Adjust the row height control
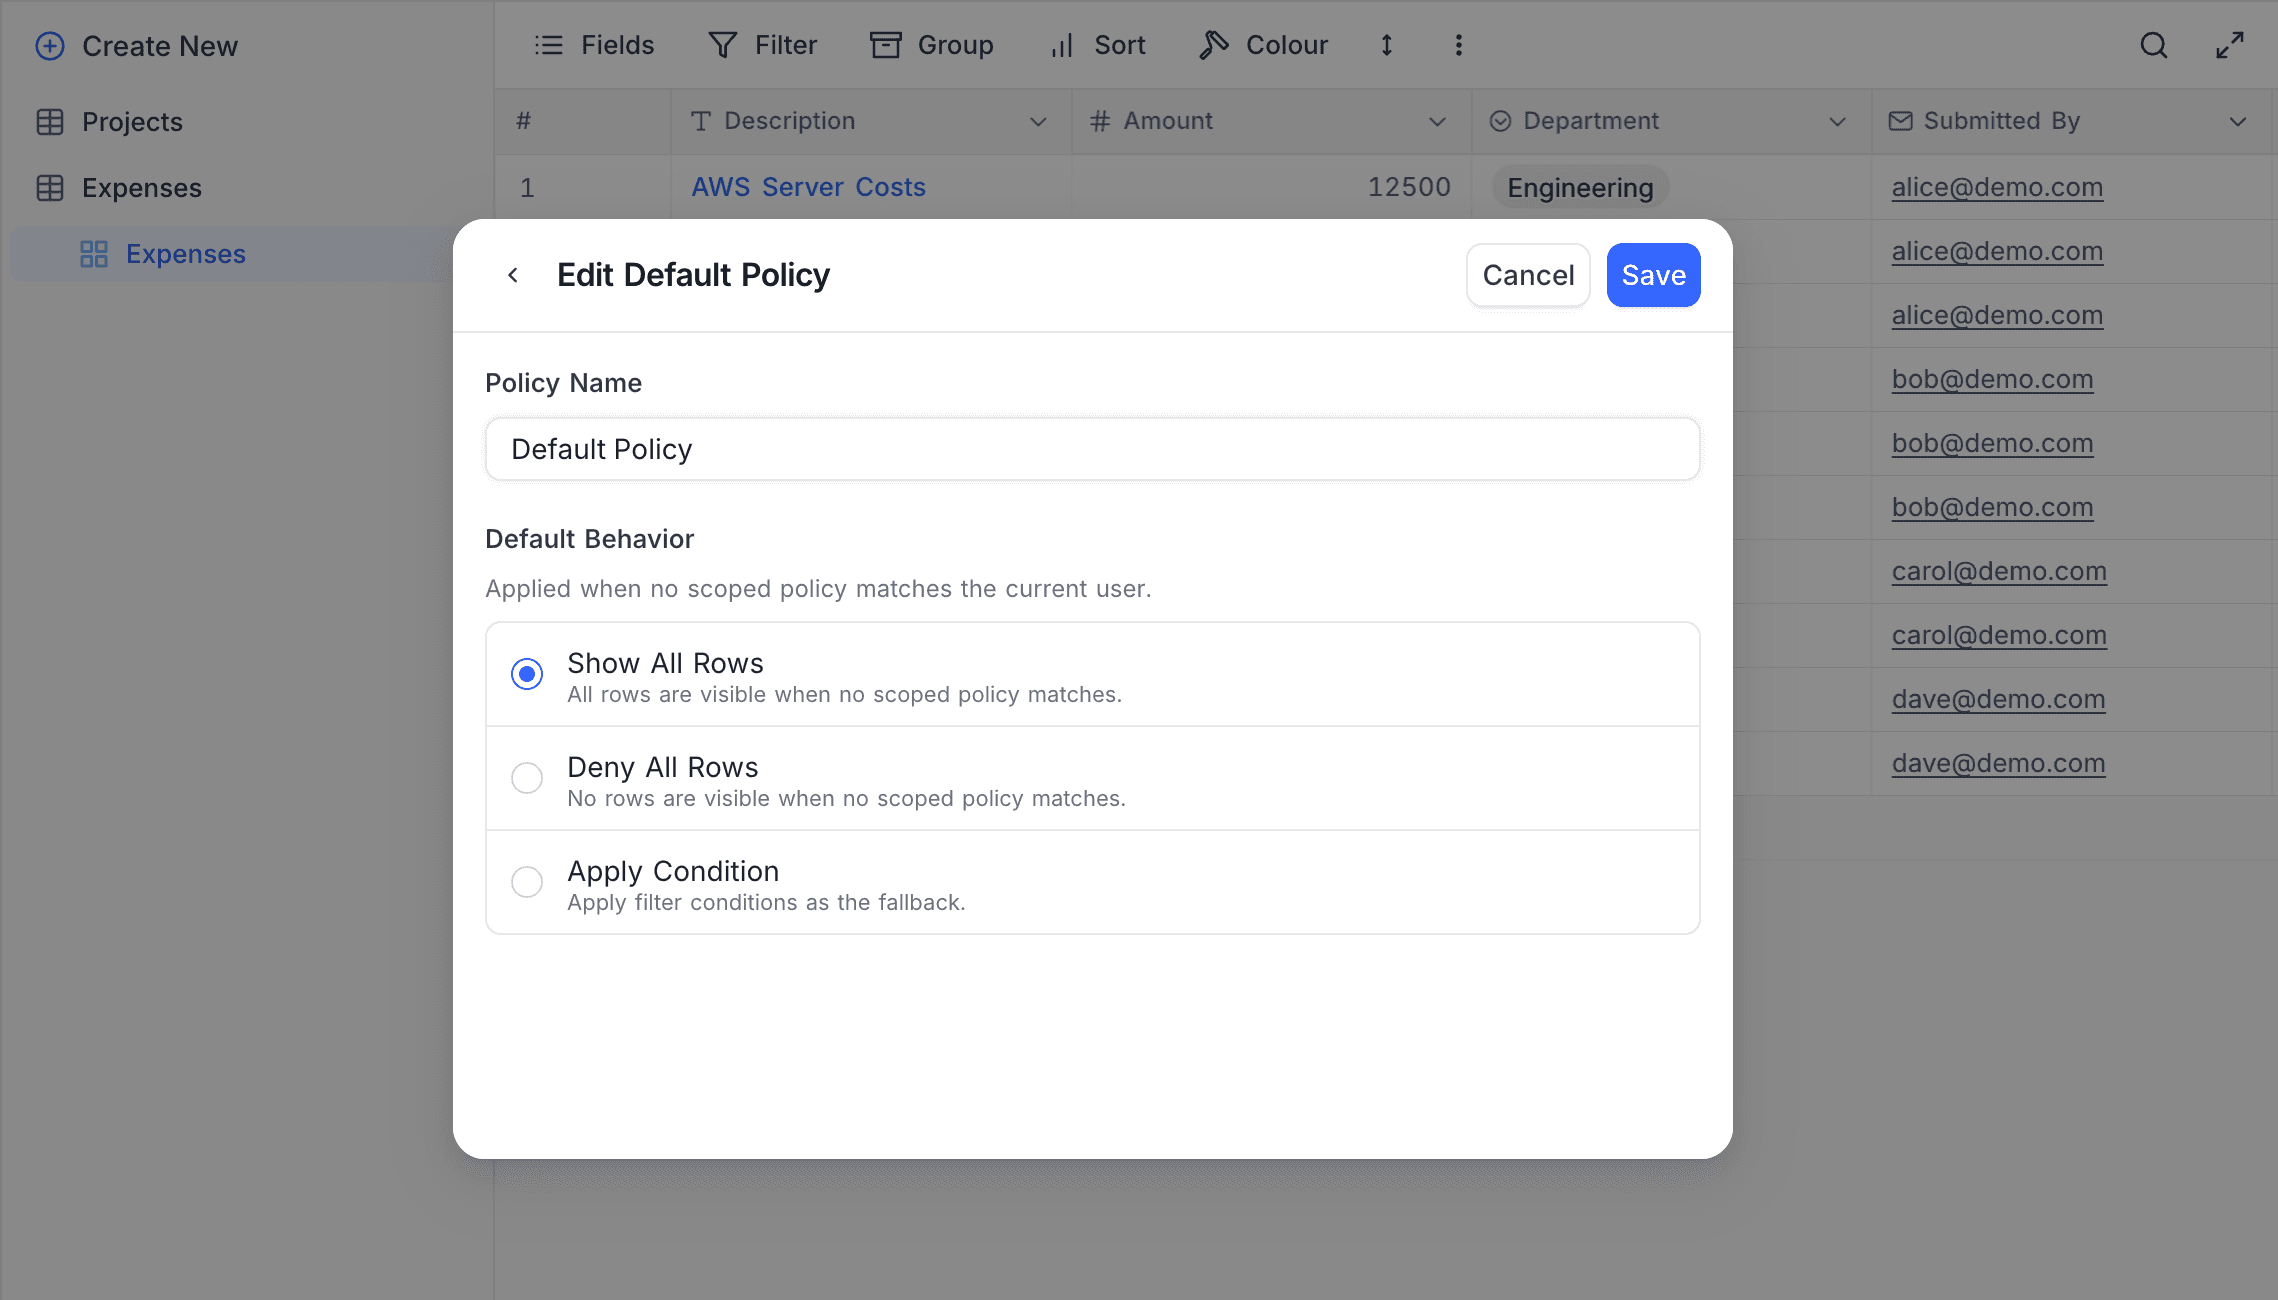Image resolution: width=2278 pixels, height=1300 pixels. (1386, 45)
